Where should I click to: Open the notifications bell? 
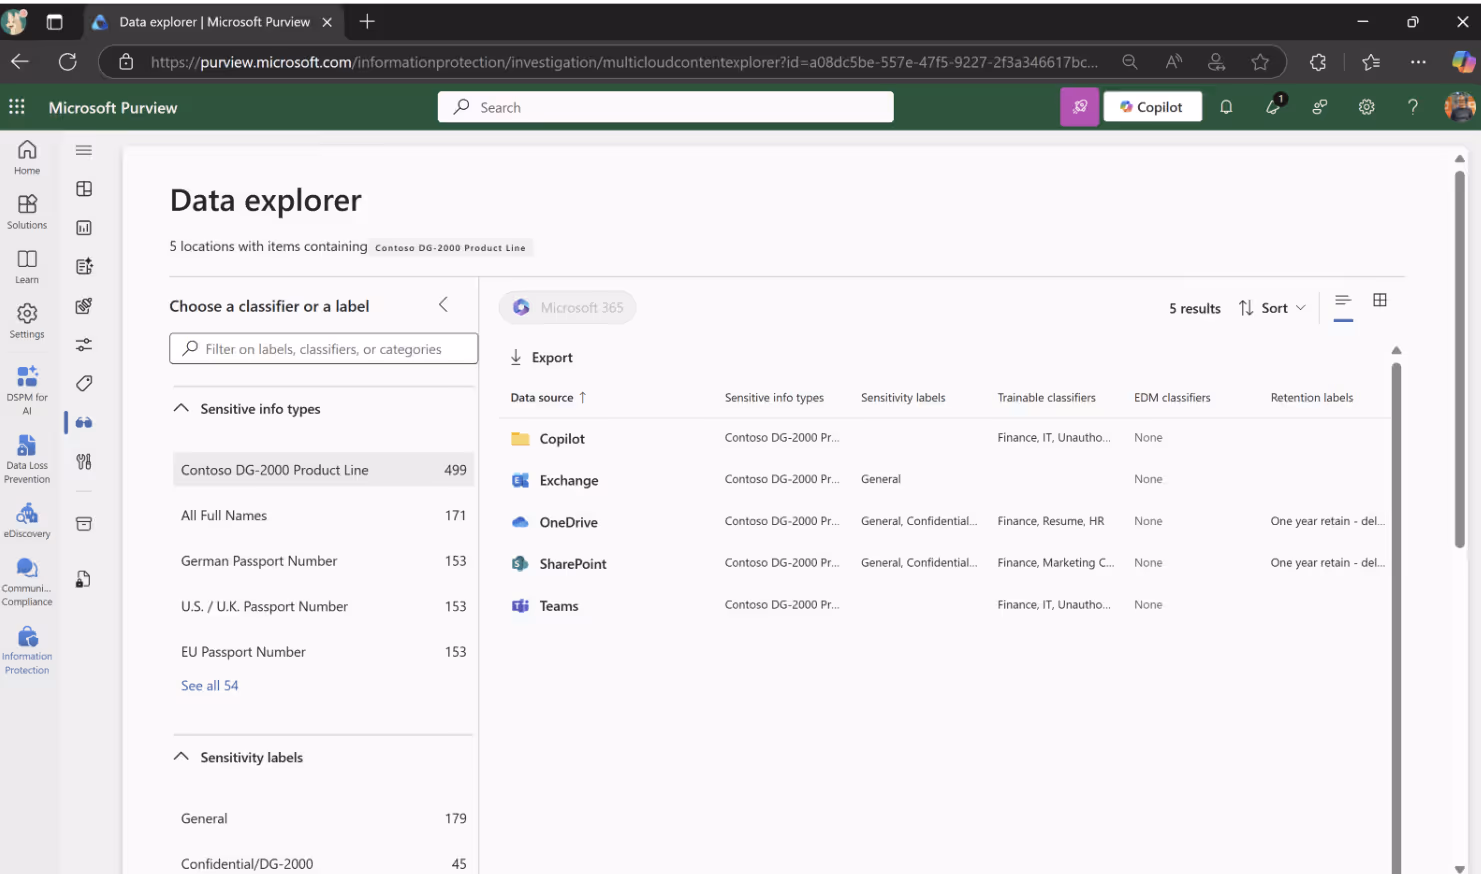click(1226, 107)
